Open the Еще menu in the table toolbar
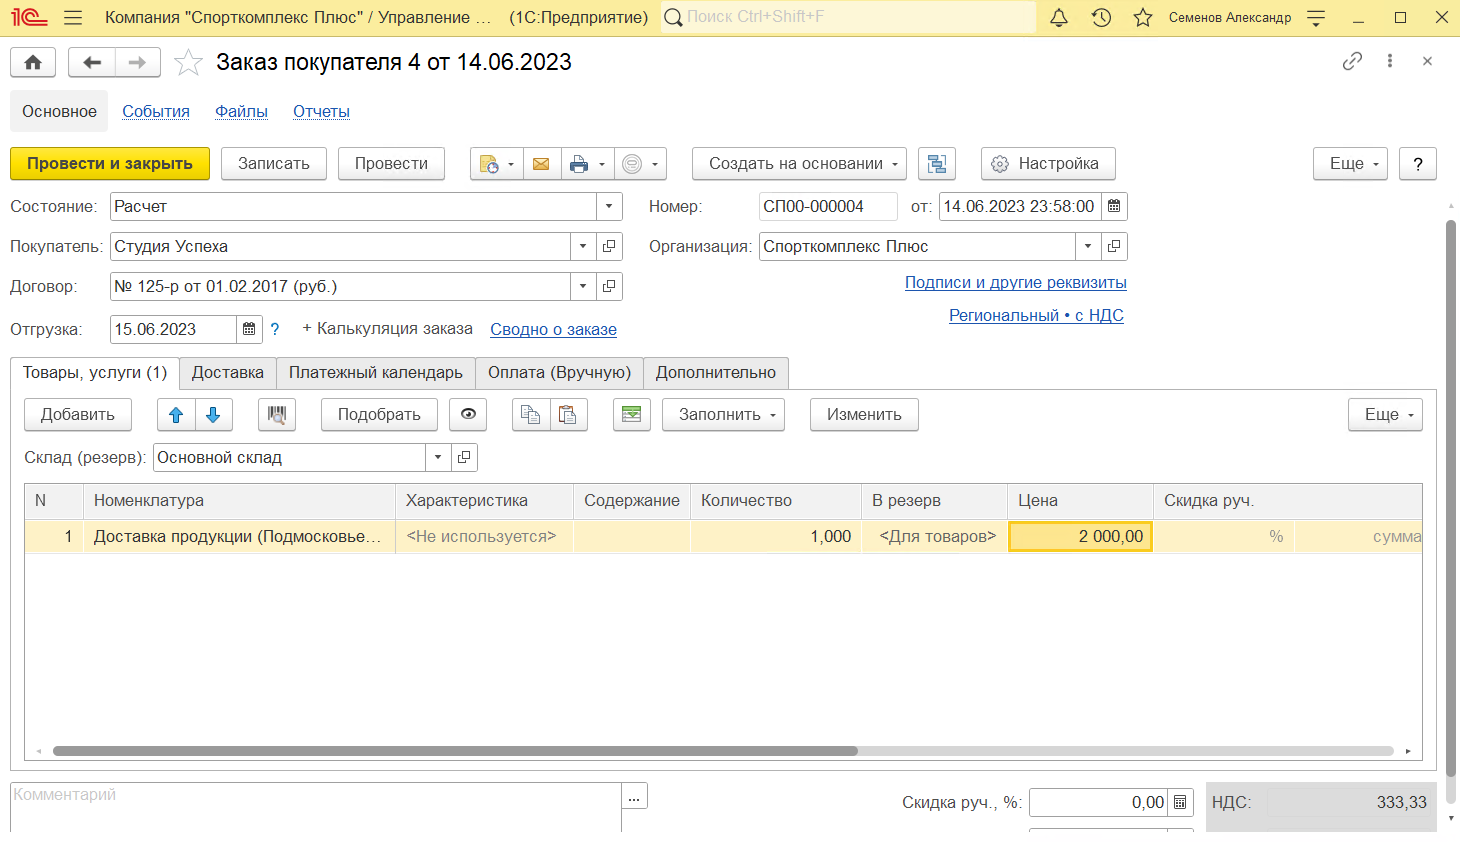The height and width of the screenshot is (845, 1460). tap(1385, 415)
